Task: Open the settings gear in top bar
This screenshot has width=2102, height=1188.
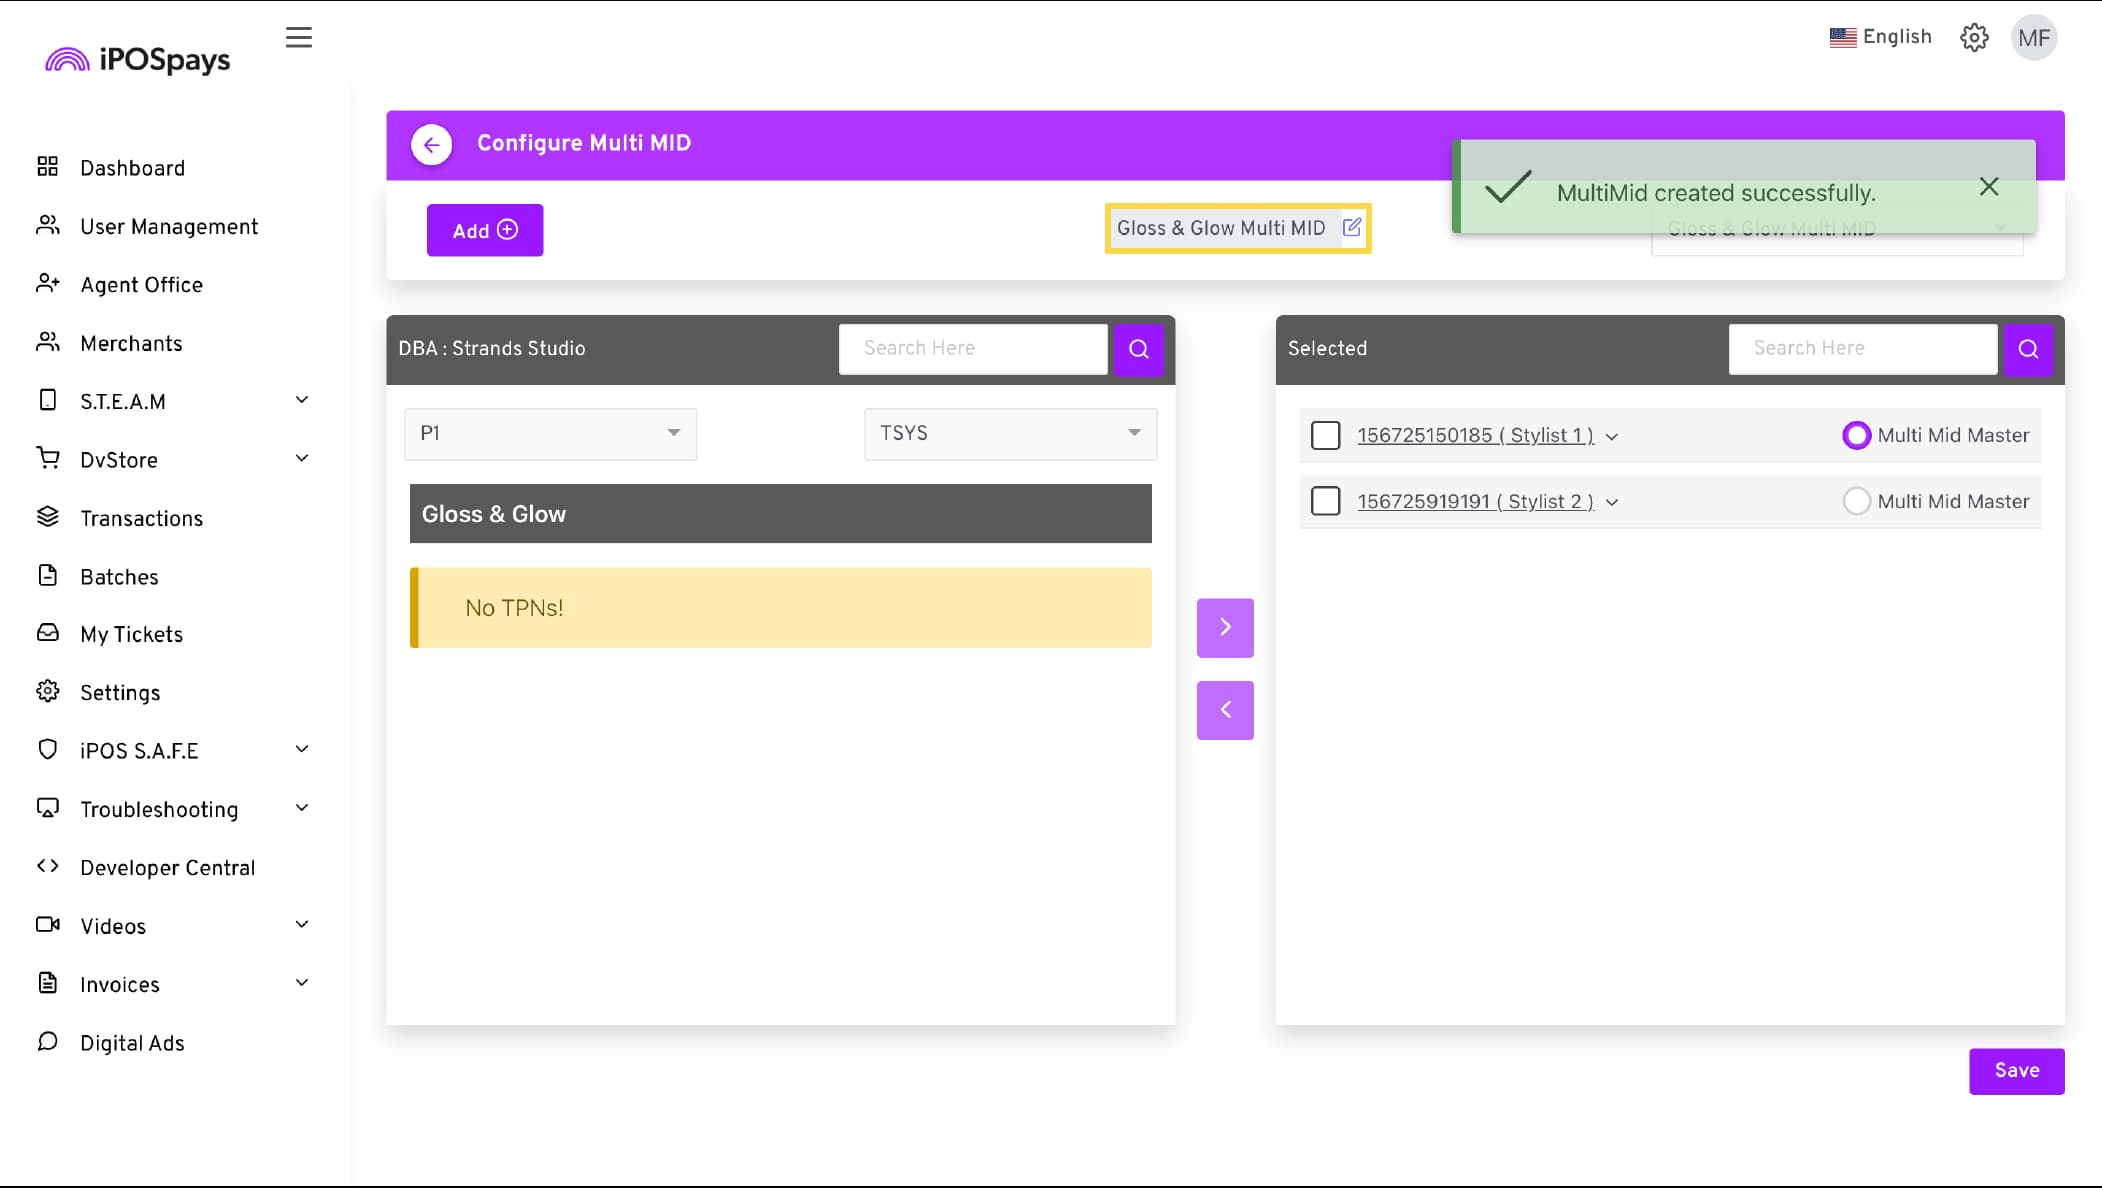Action: click(x=1973, y=38)
